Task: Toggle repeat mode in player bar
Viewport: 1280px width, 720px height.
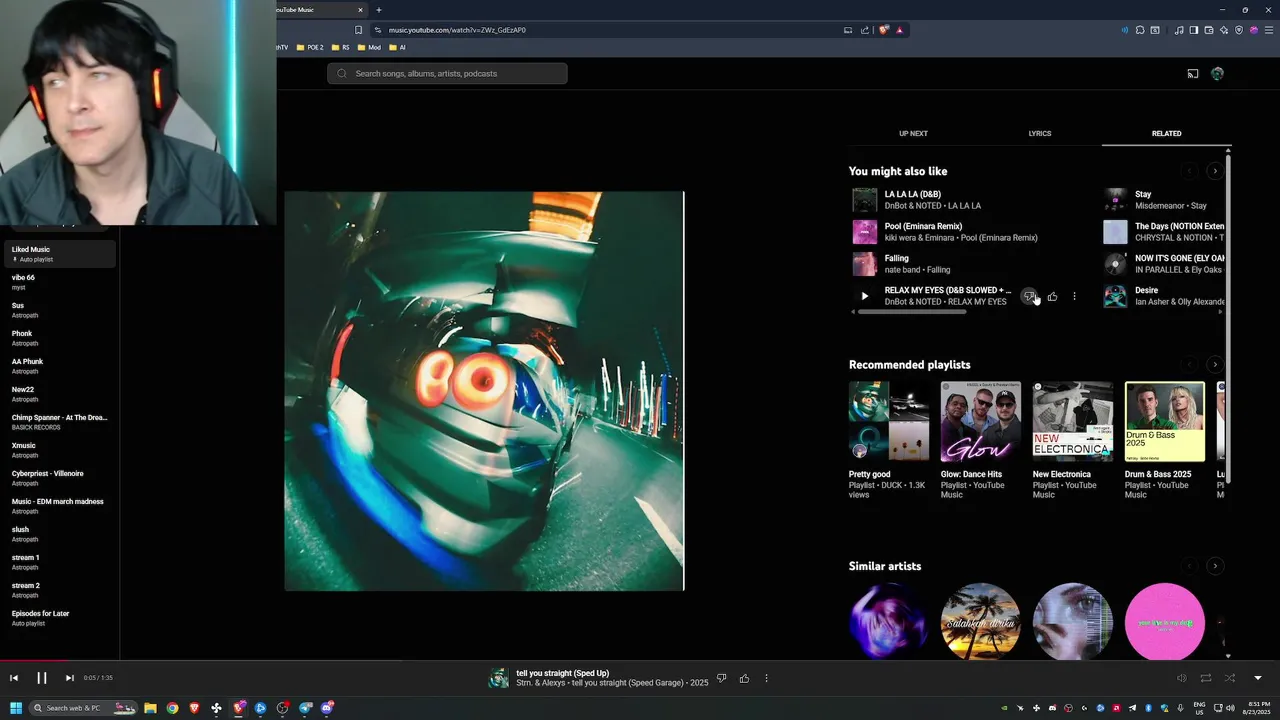Action: [1206, 678]
